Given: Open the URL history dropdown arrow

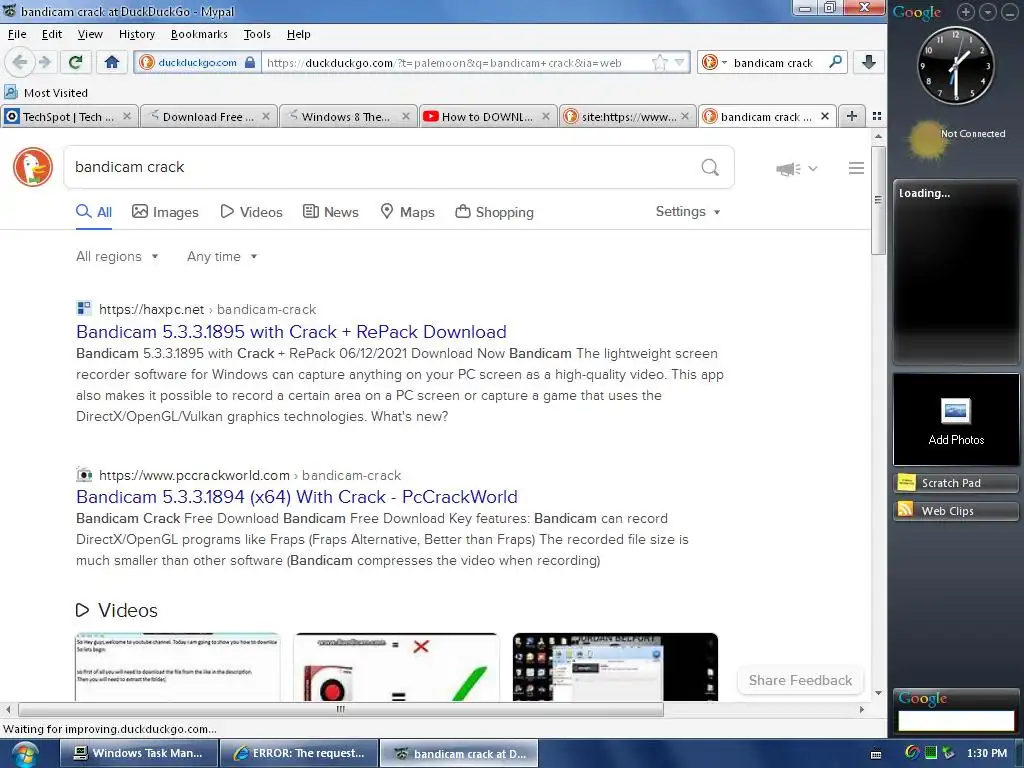Looking at the screenshot, I should pos(680,63).
